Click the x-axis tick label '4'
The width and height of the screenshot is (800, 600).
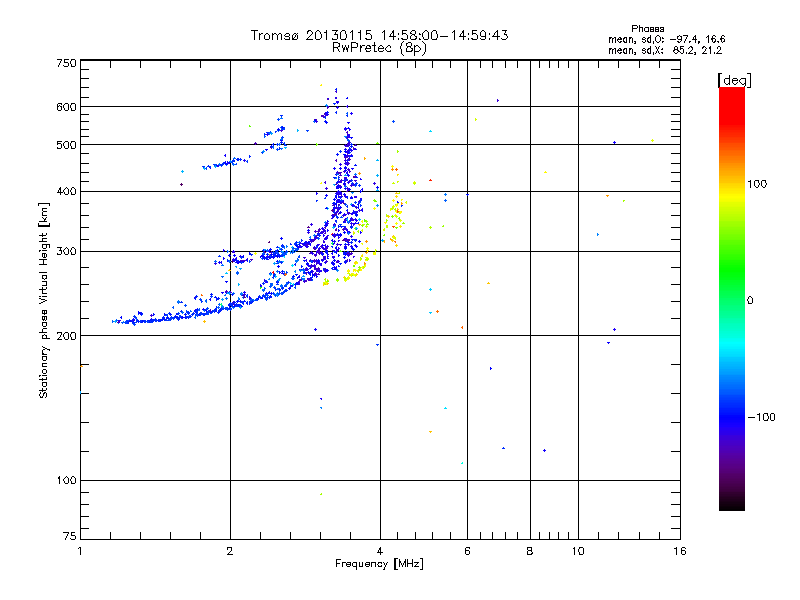point(380,551)
